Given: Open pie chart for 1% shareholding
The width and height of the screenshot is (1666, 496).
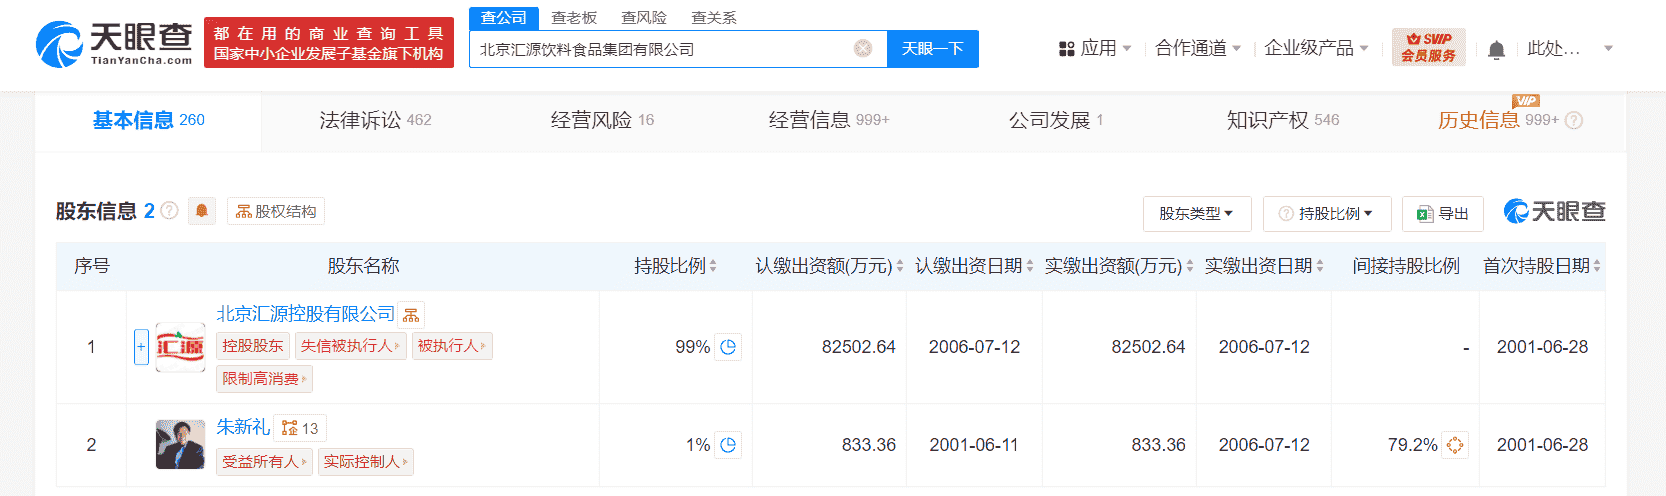Looking at the screenshot, I should (x=728, y=445).
